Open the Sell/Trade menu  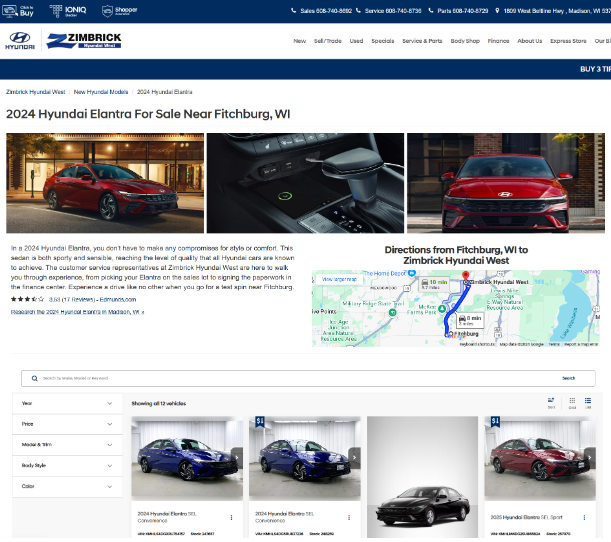tap(328, 41)
